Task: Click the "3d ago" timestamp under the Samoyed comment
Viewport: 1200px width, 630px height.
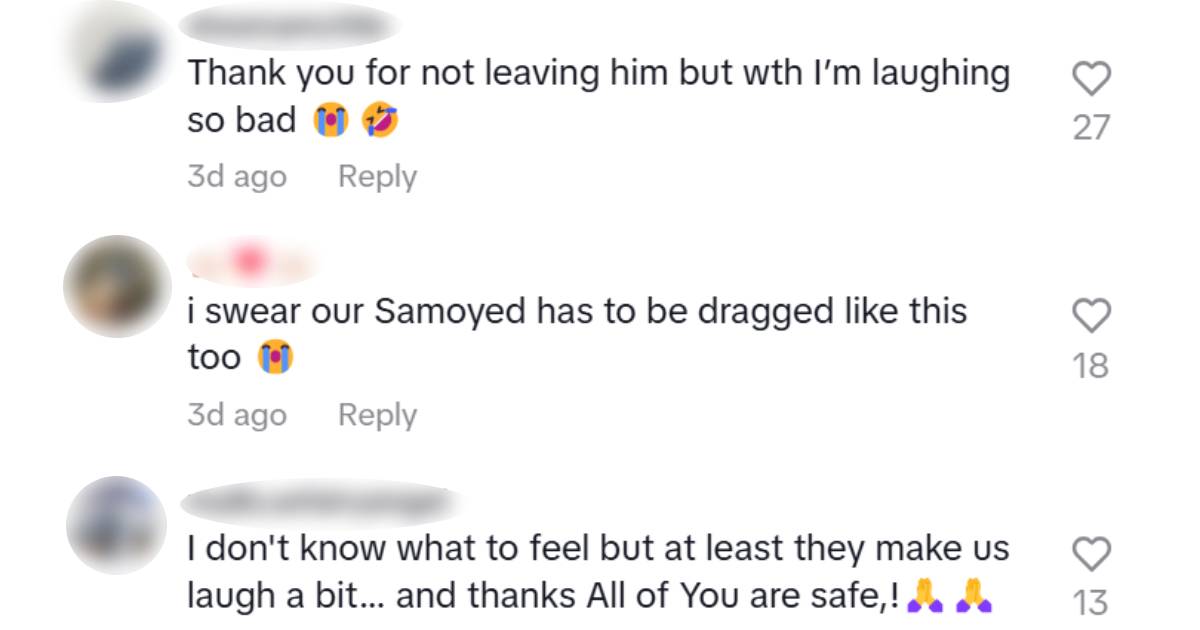Action: coord(237,415)
